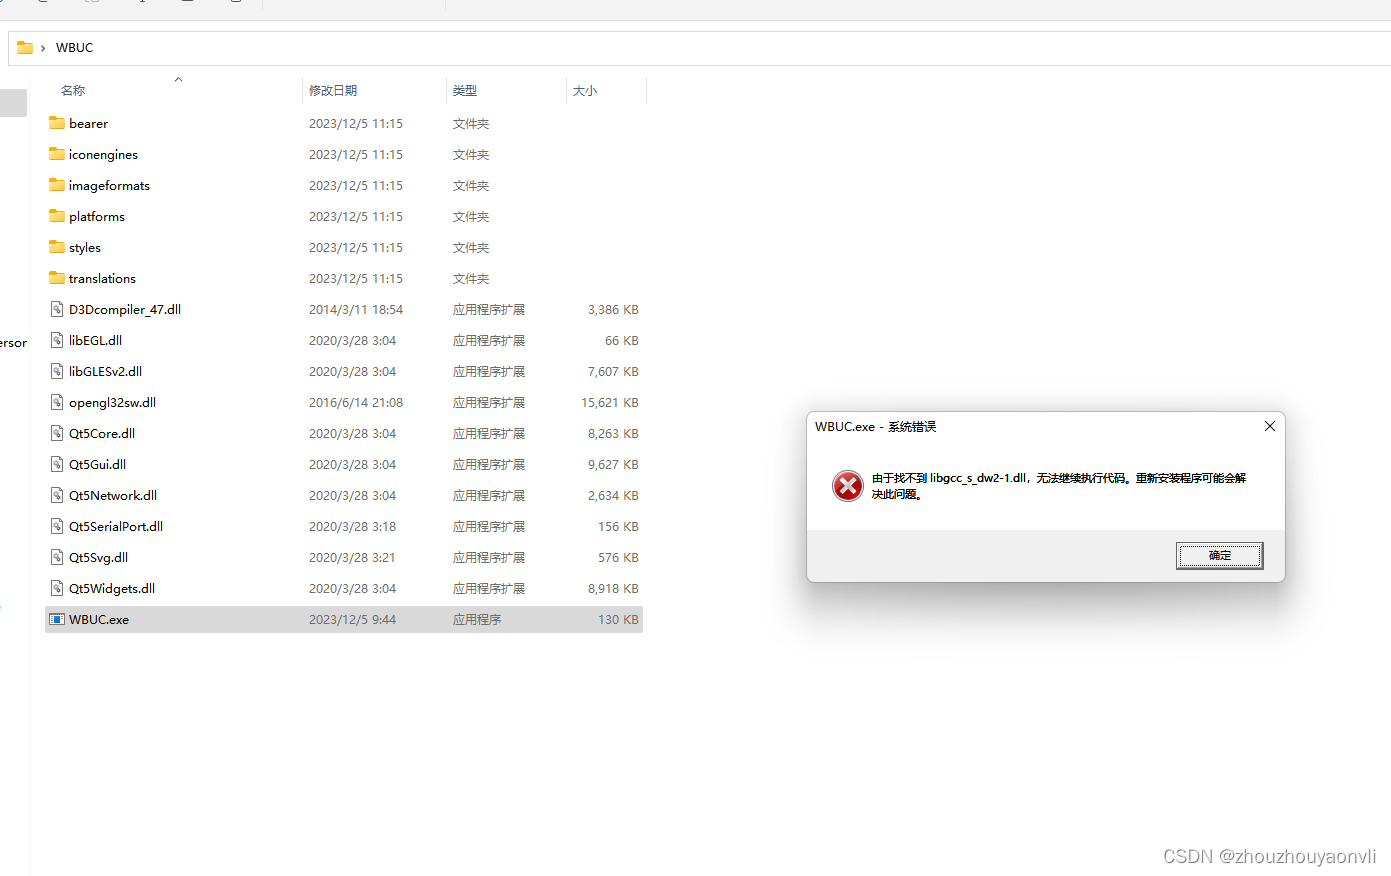Screen dimensions: 1391x876
Task: Select the WBUC.exe application icon
Action: point(57,619)
